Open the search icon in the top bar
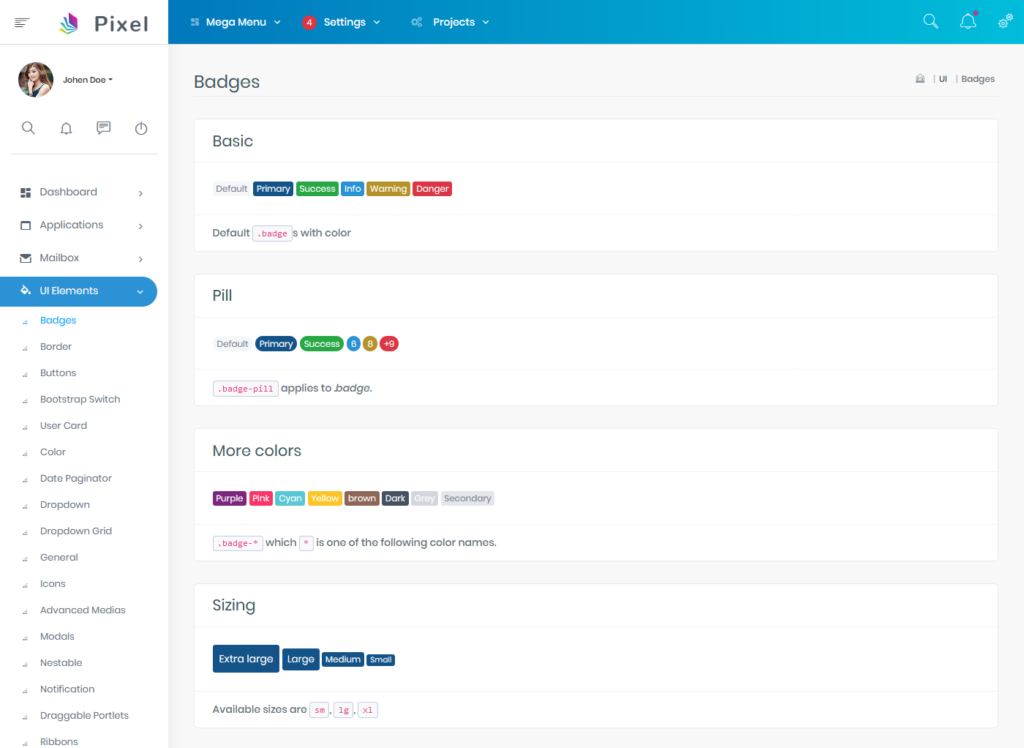 coord(931,22)
